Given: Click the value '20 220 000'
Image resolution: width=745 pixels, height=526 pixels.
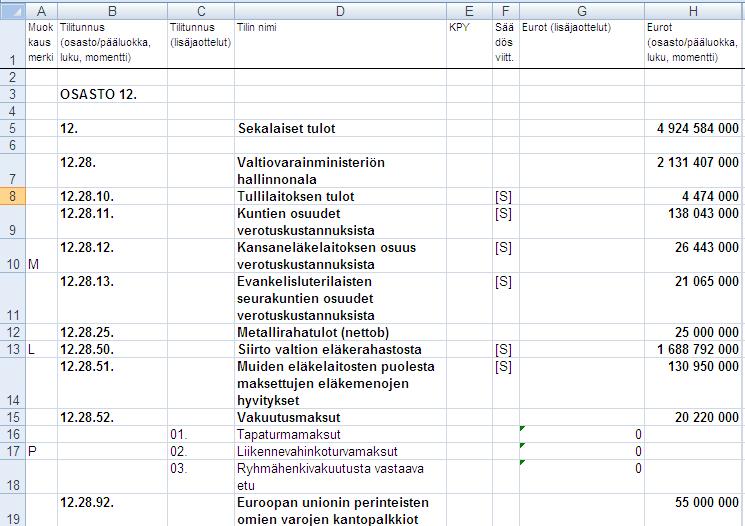Looking at the screenshot, I should pos(707,417).
